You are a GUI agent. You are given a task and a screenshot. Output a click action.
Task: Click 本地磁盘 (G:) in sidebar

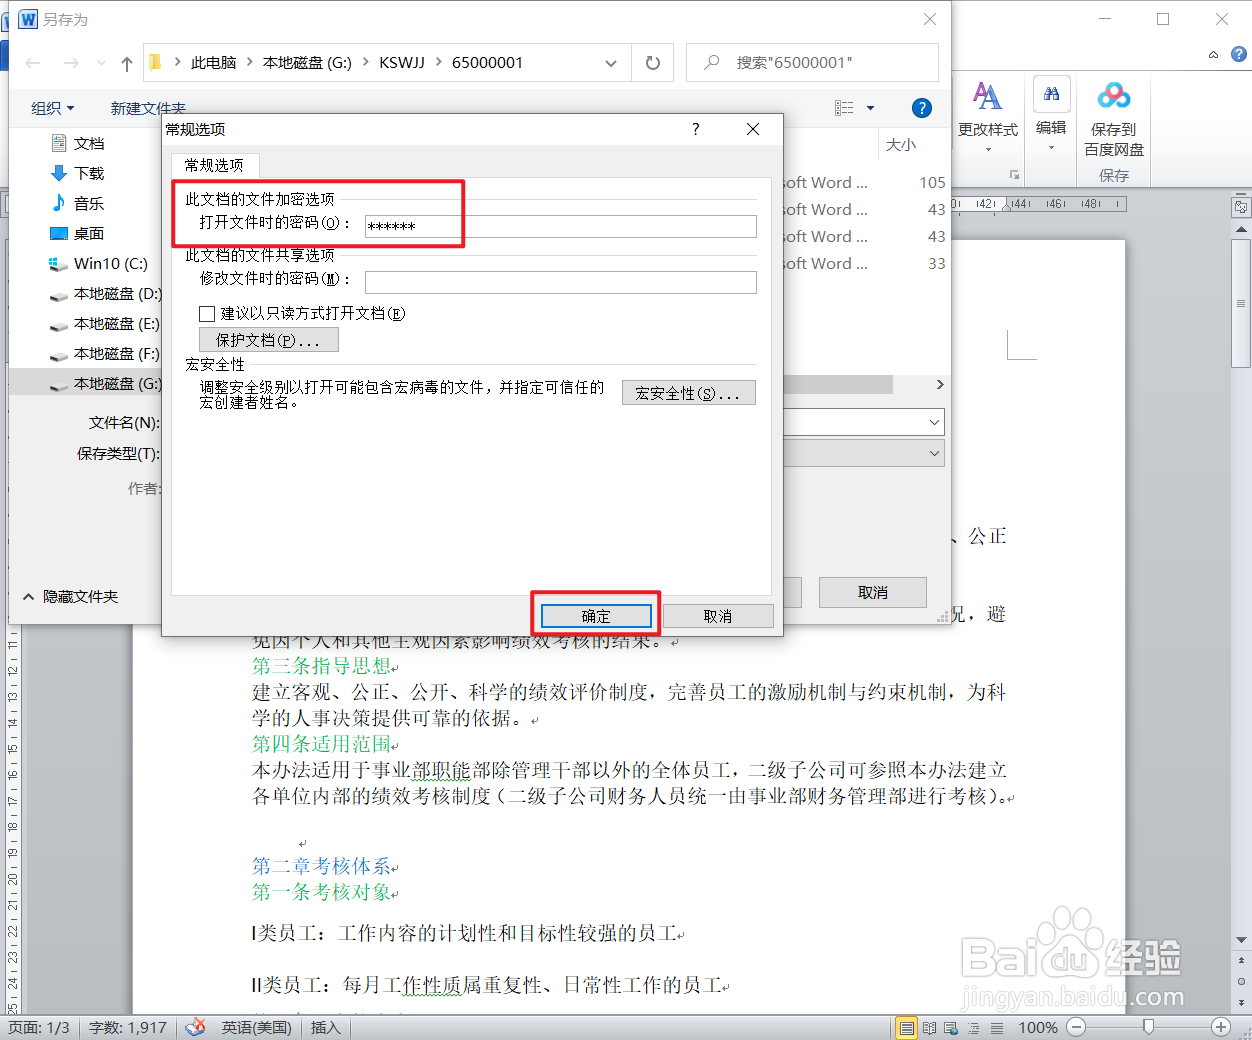[x=114, y=382]
